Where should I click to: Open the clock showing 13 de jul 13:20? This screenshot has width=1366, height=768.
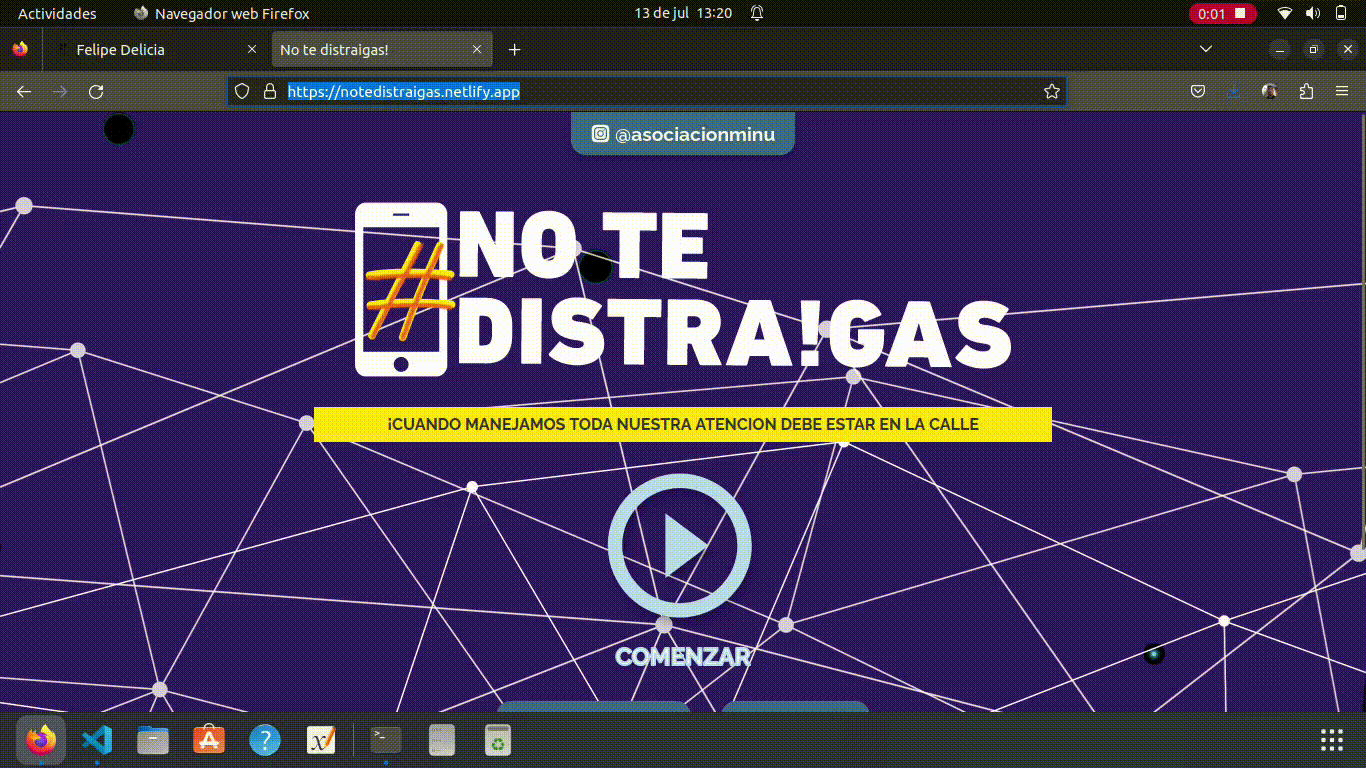[683, 13]
